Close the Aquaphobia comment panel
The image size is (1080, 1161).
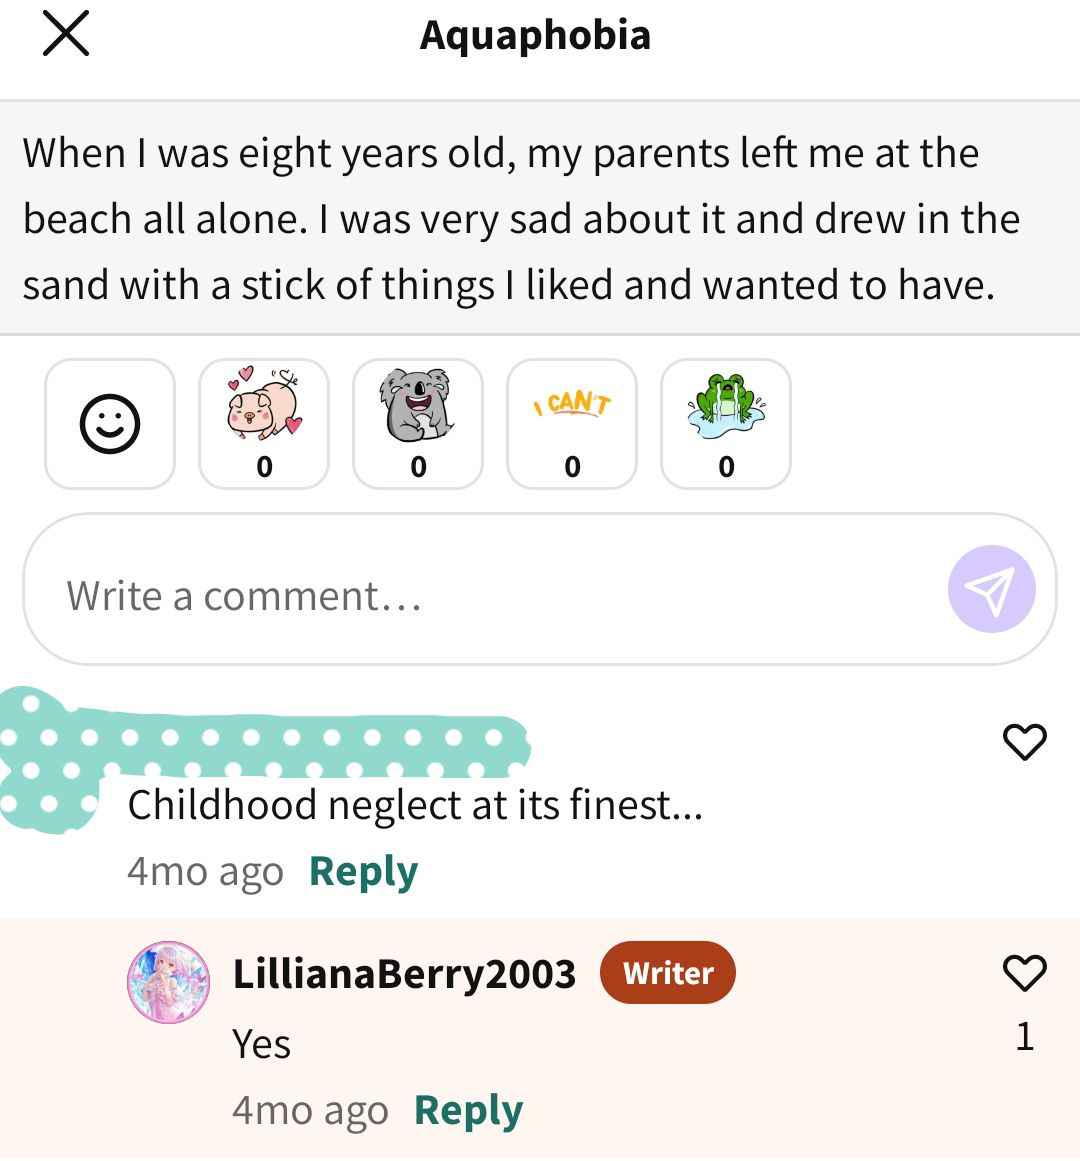[x=66, y=33]
